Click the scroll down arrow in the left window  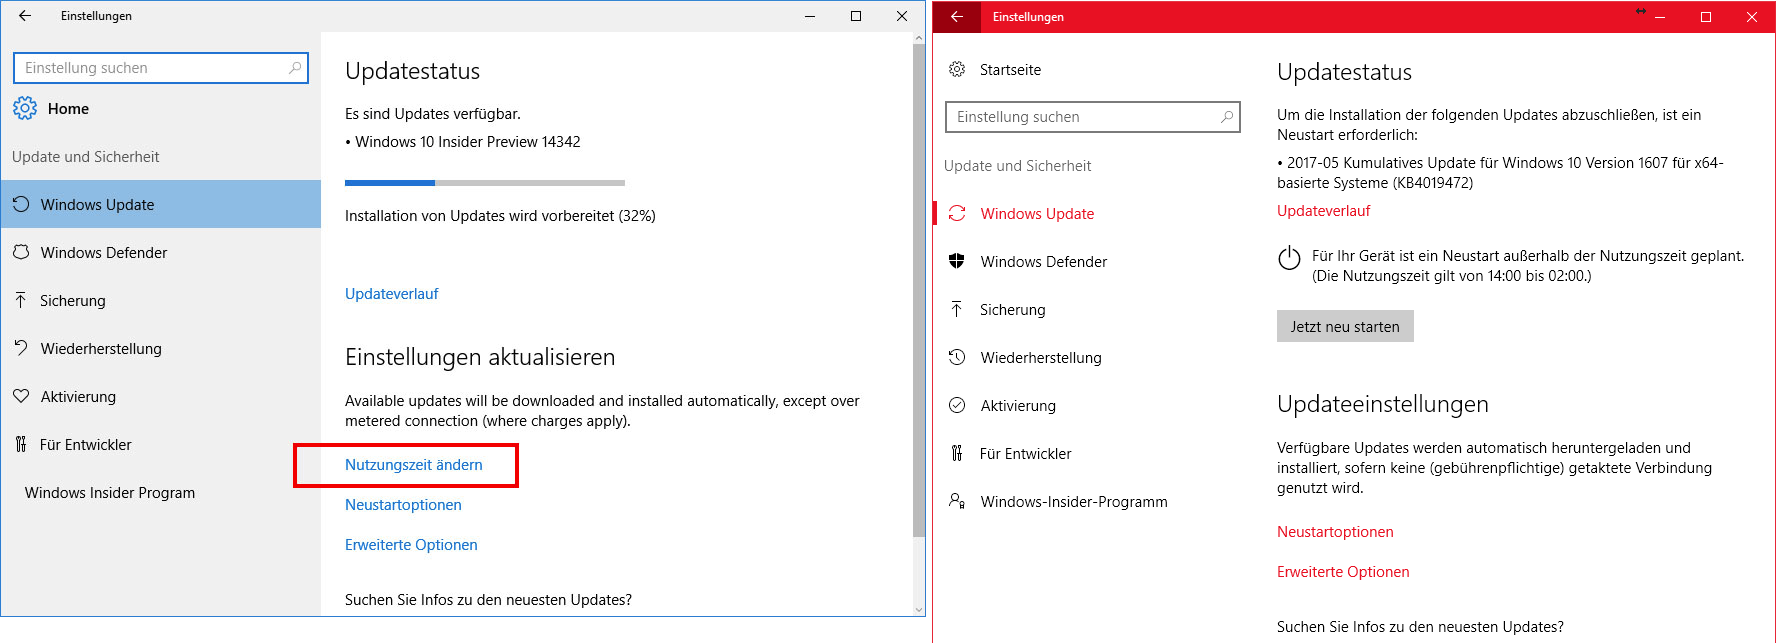point(919,608)
